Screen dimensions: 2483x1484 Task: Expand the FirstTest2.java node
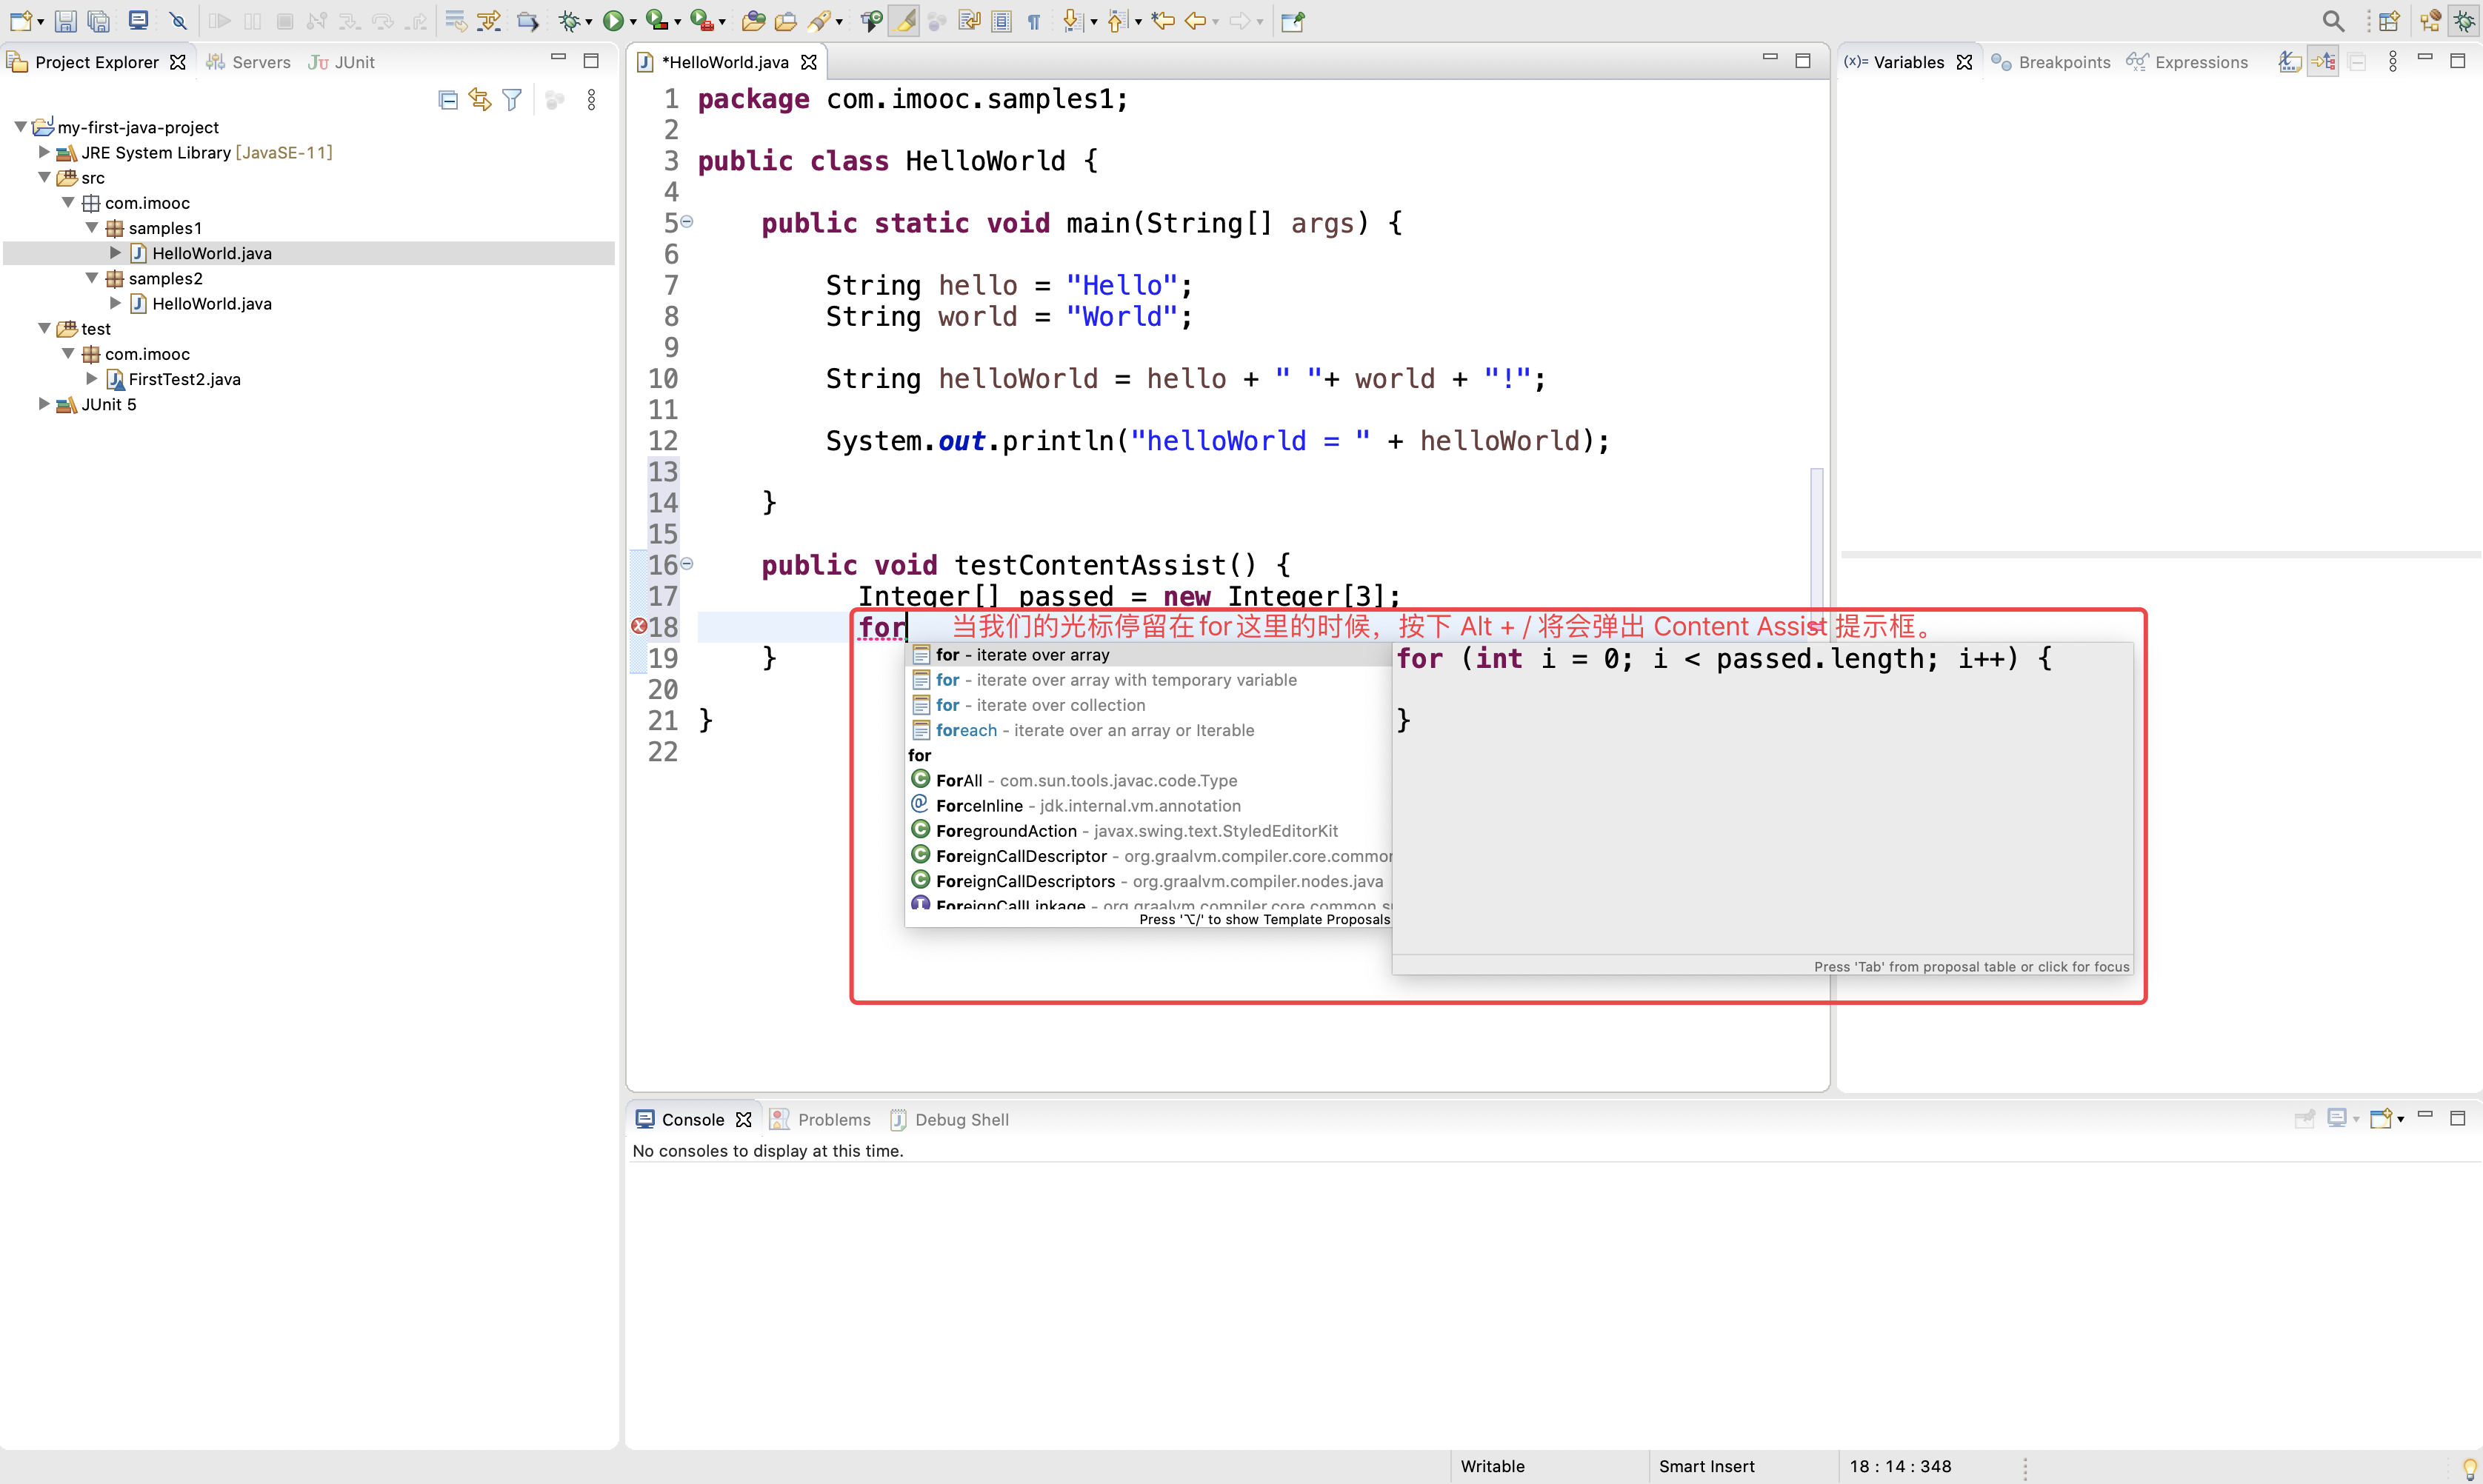coord(92,378)
